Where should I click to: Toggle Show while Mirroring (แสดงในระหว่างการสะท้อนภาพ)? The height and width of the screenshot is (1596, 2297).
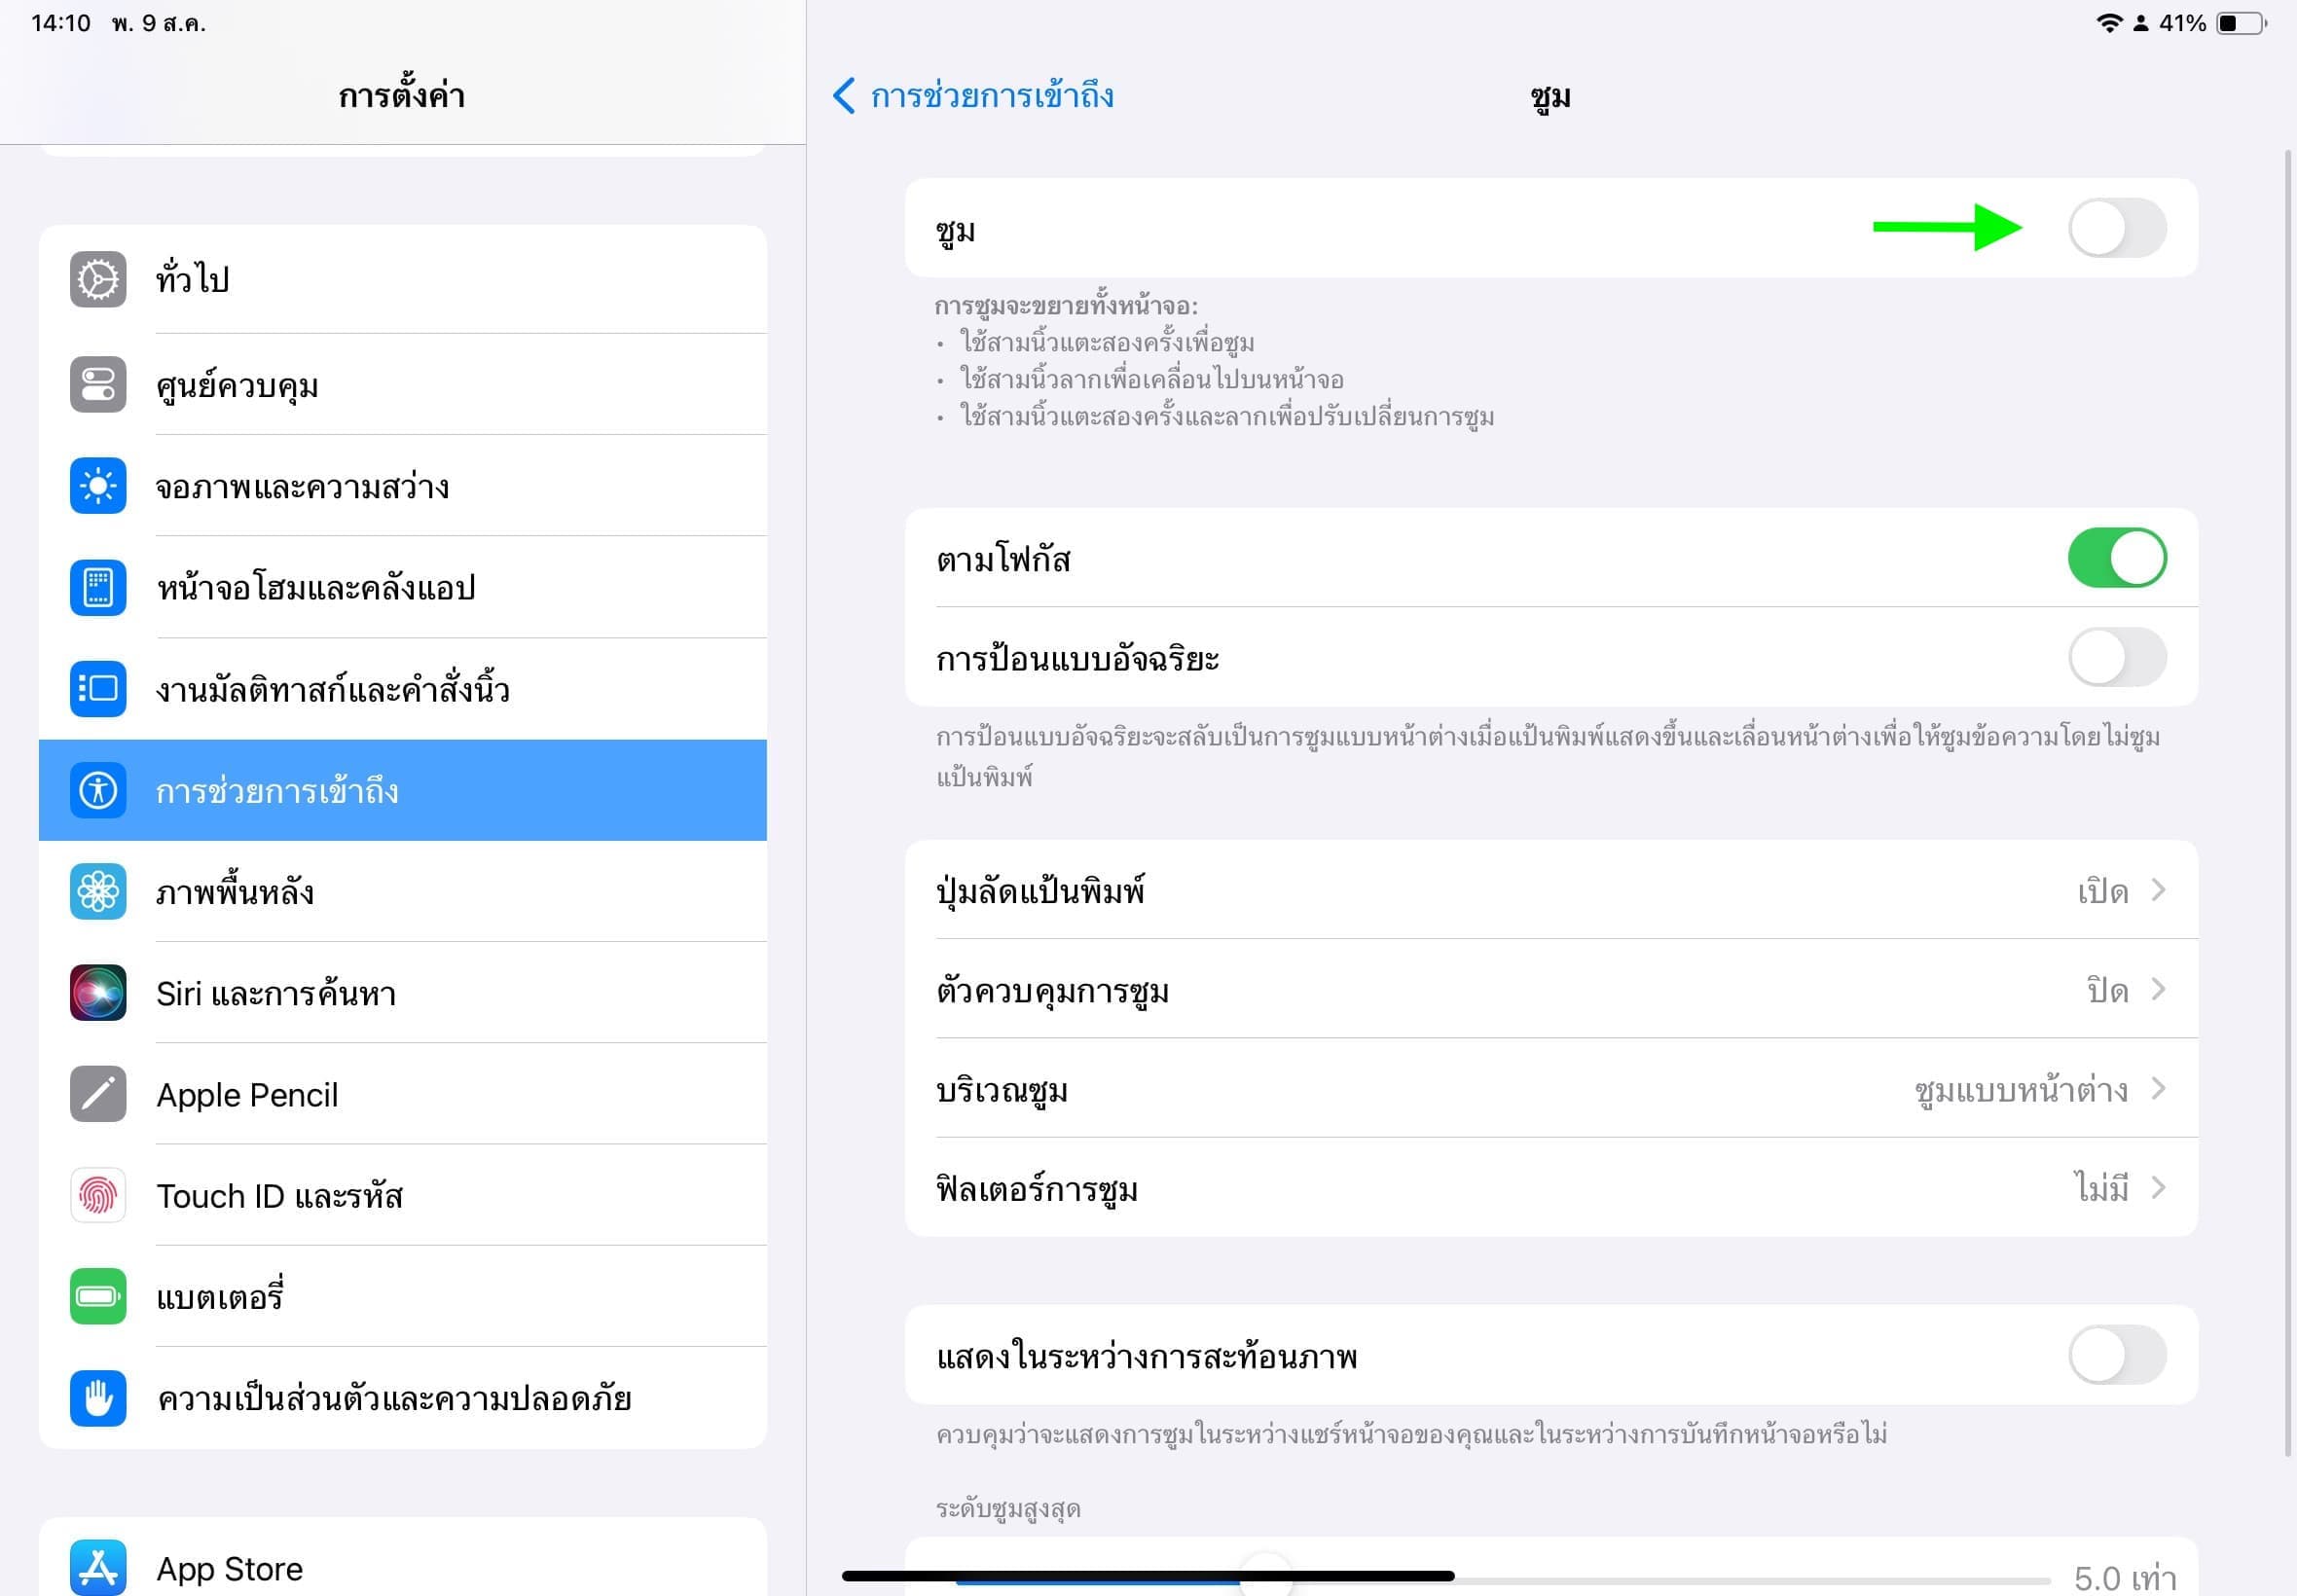(x=2116, y=1356)
